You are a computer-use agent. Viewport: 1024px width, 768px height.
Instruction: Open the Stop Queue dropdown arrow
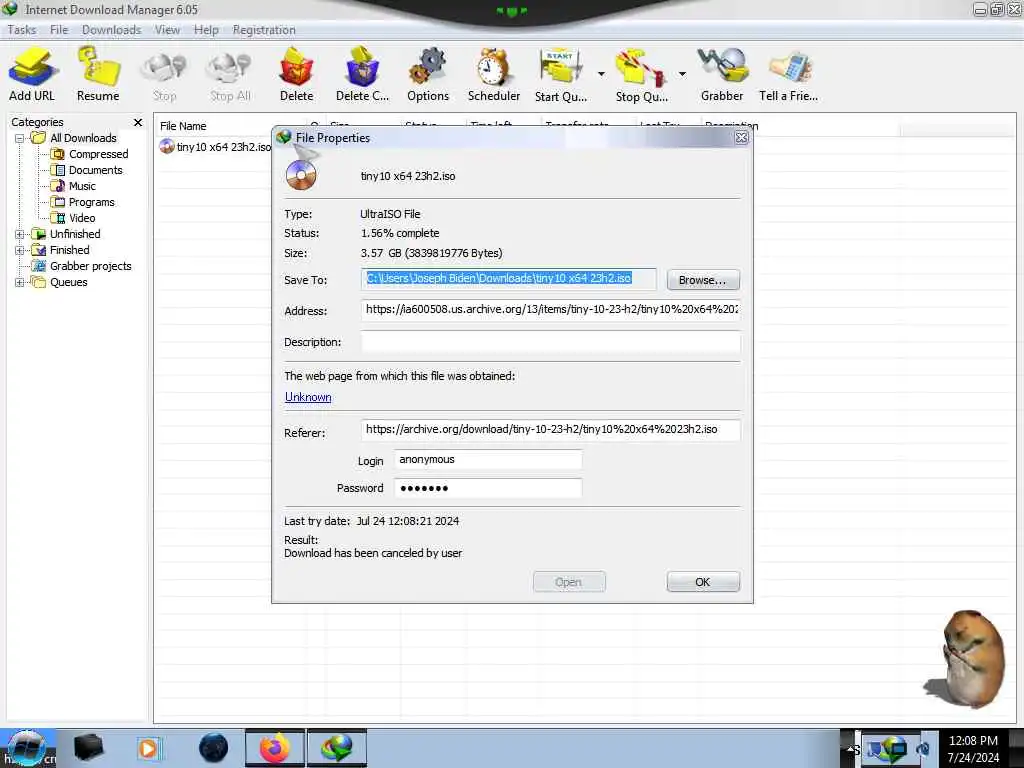tap(682, 74)
